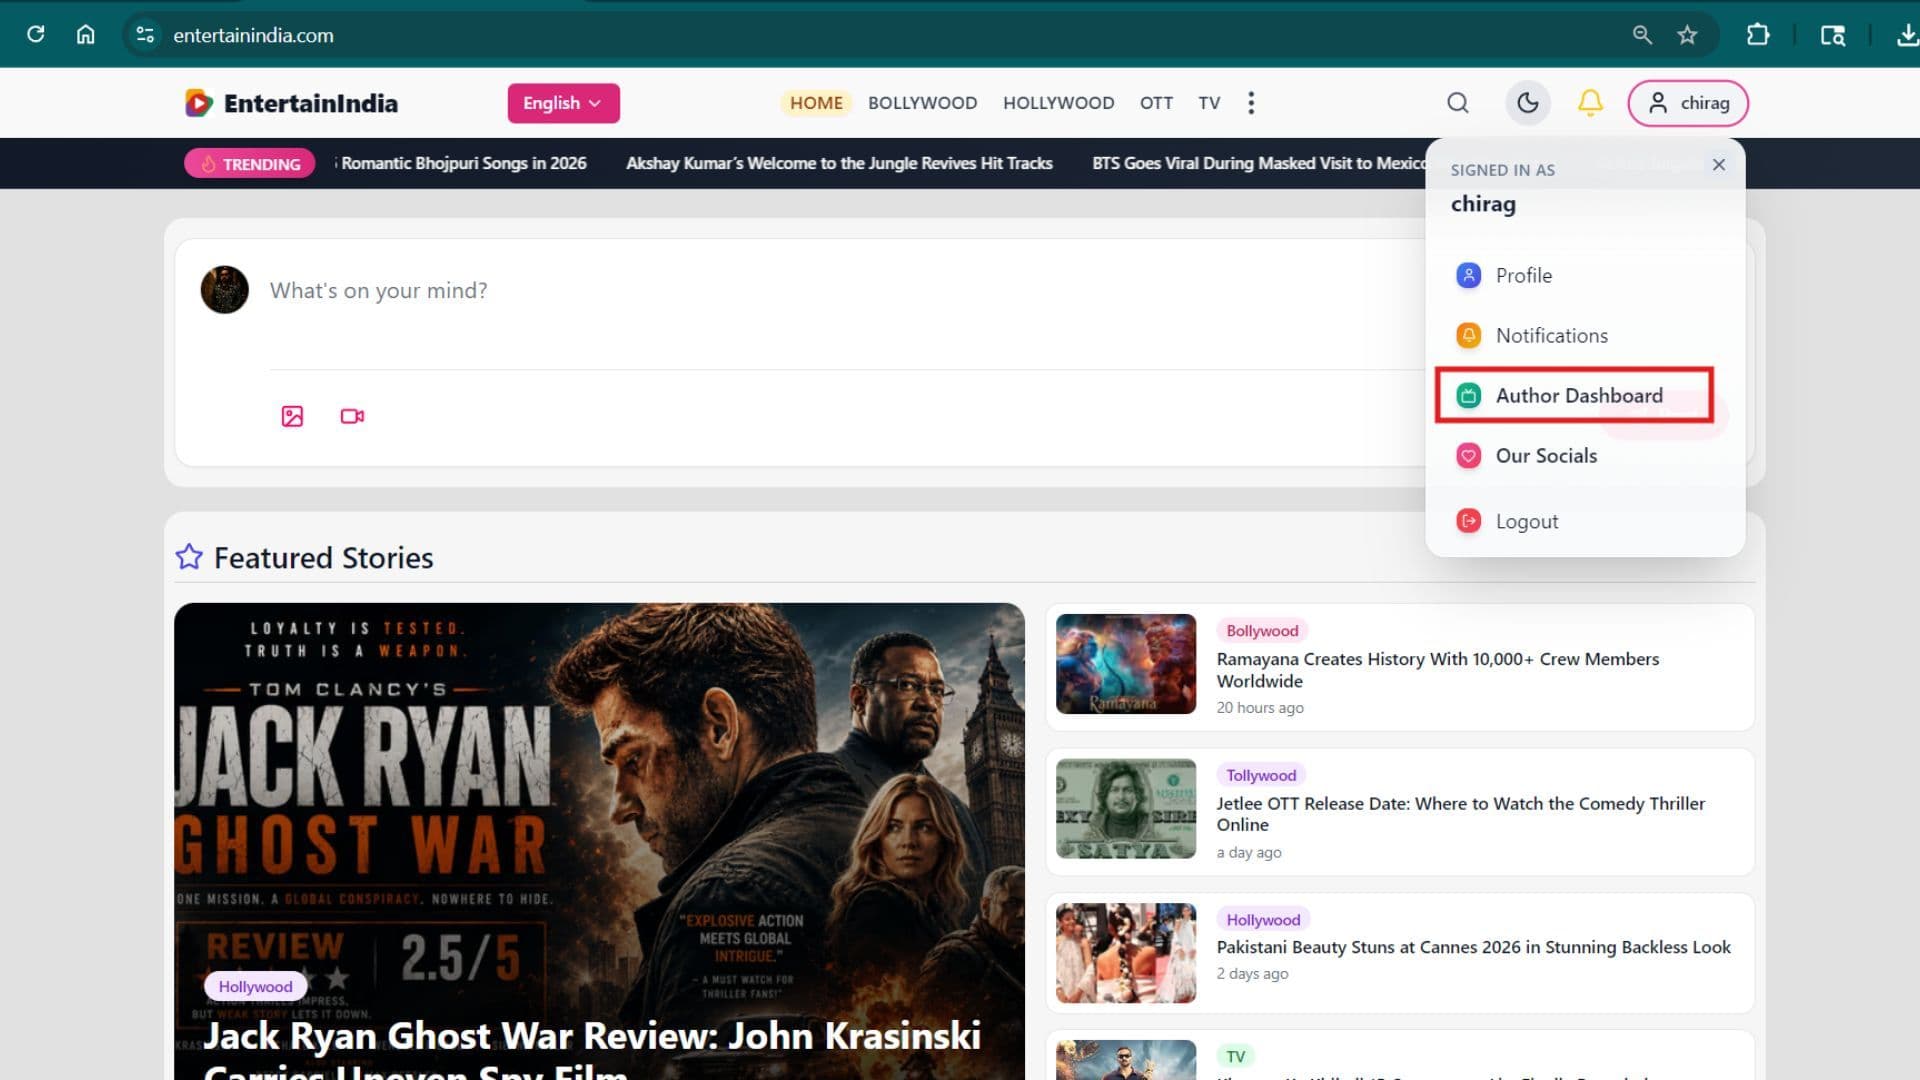
Task: Open the Jetlee OTT Release Date story
Action: tap(1460, 814)
